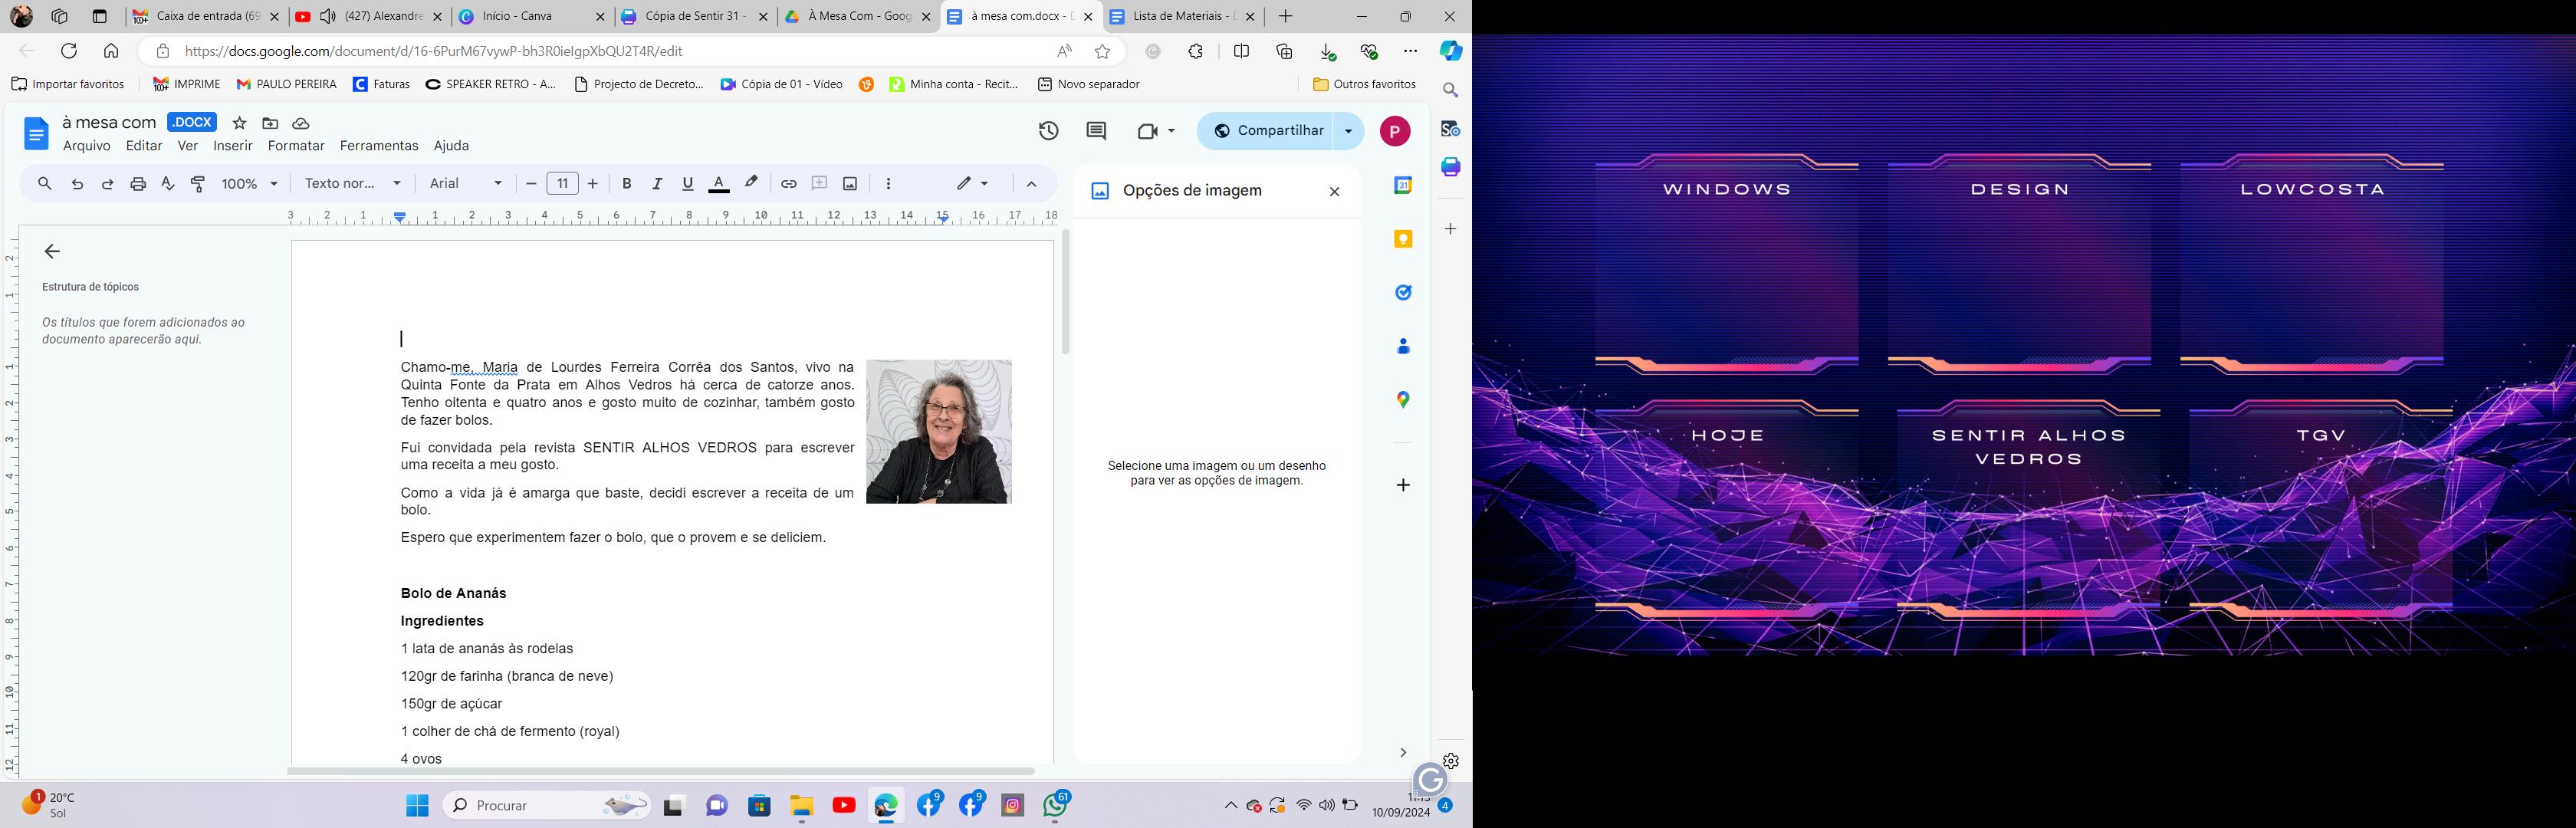Open the Arial font dropdown
This screenshot has height=828, width=2576.
(x=466, y=184)
